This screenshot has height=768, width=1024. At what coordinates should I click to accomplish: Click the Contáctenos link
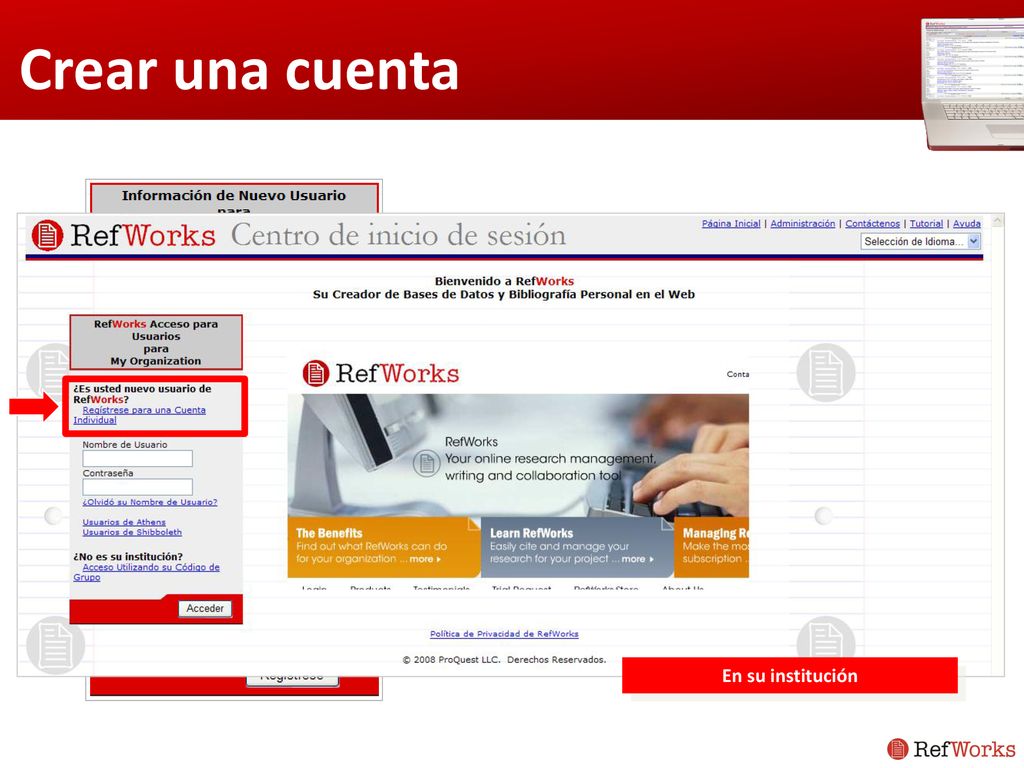pyautogui.click(x=872, y=223)
